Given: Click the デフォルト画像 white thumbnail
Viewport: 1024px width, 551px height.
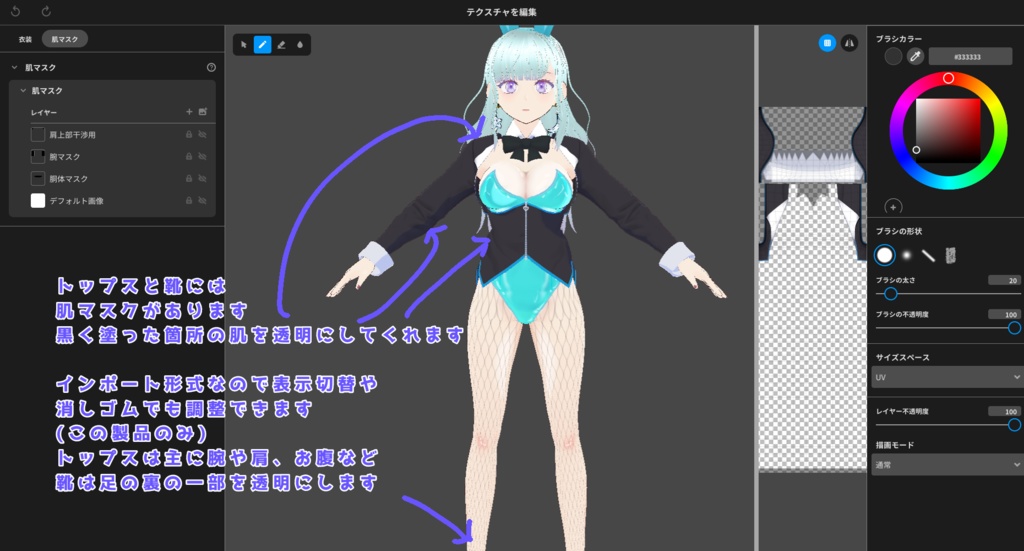Looking at the screenshot, I should [x=38, y=200].
